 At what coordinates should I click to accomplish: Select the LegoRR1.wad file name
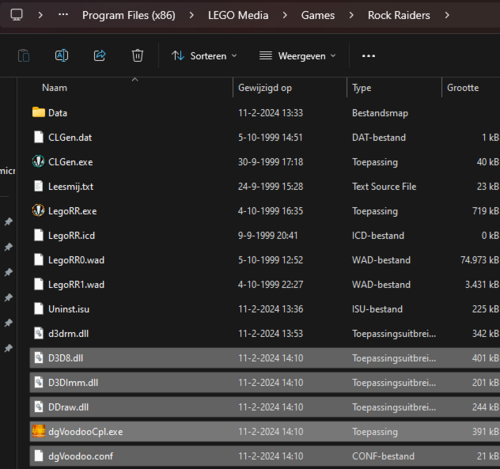click(x=76, y=285)
